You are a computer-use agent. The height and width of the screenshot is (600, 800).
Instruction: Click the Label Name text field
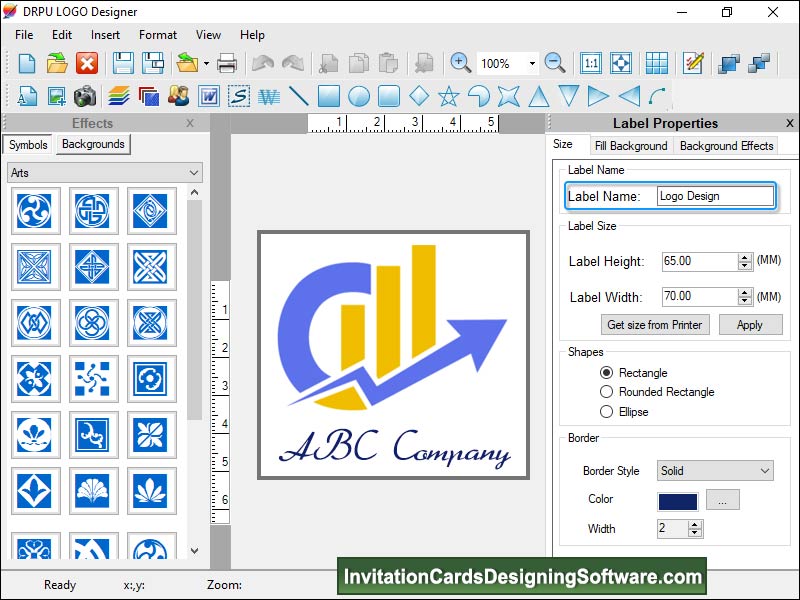pos(715,196)
